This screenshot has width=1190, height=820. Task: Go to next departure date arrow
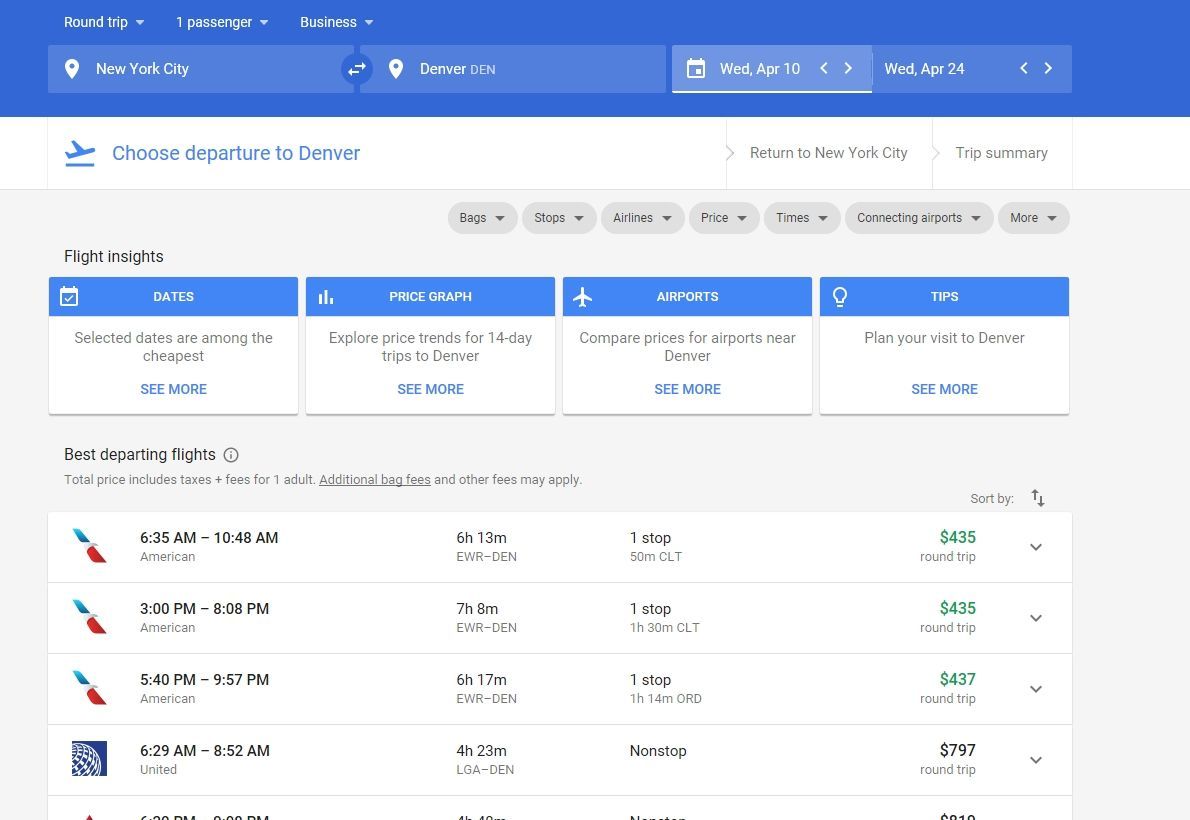click(848, 68)
